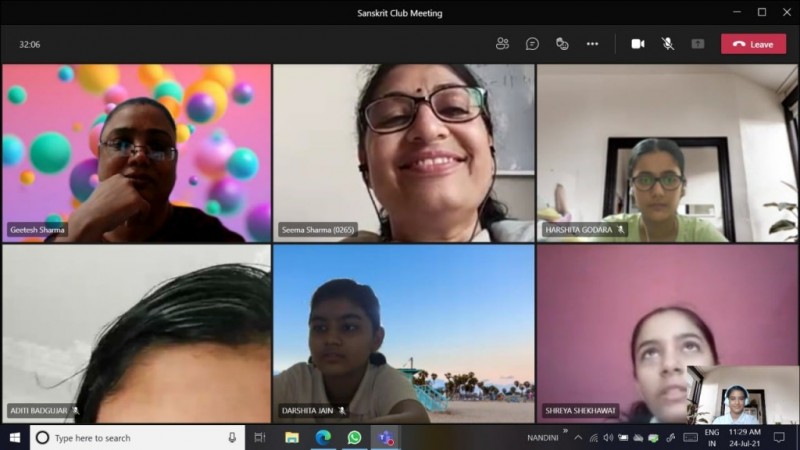The width and height of the screenshot is (800, 450).
Task: Click the Geetesh Sharma name label
Action: point(37,230)
